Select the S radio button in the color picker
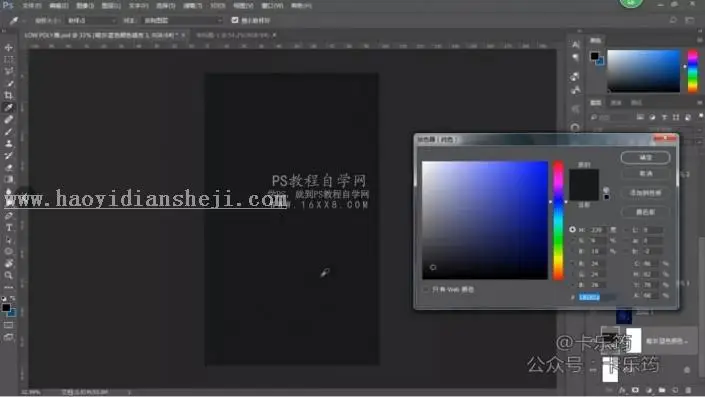Image resolution: width=705 pixels, height=397 pixels. pyautogui.click(x=572, y=241)
